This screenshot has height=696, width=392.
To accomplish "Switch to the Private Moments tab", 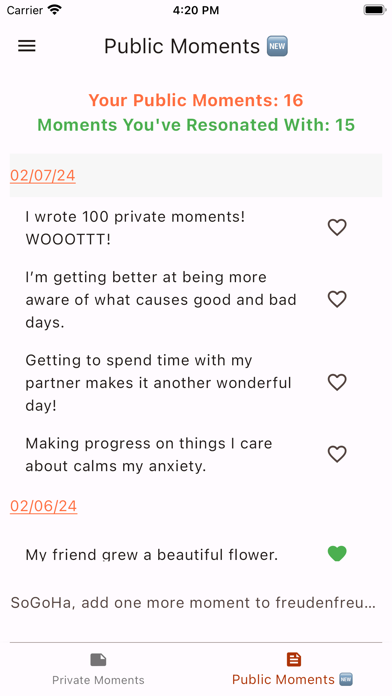I will 98,668.
